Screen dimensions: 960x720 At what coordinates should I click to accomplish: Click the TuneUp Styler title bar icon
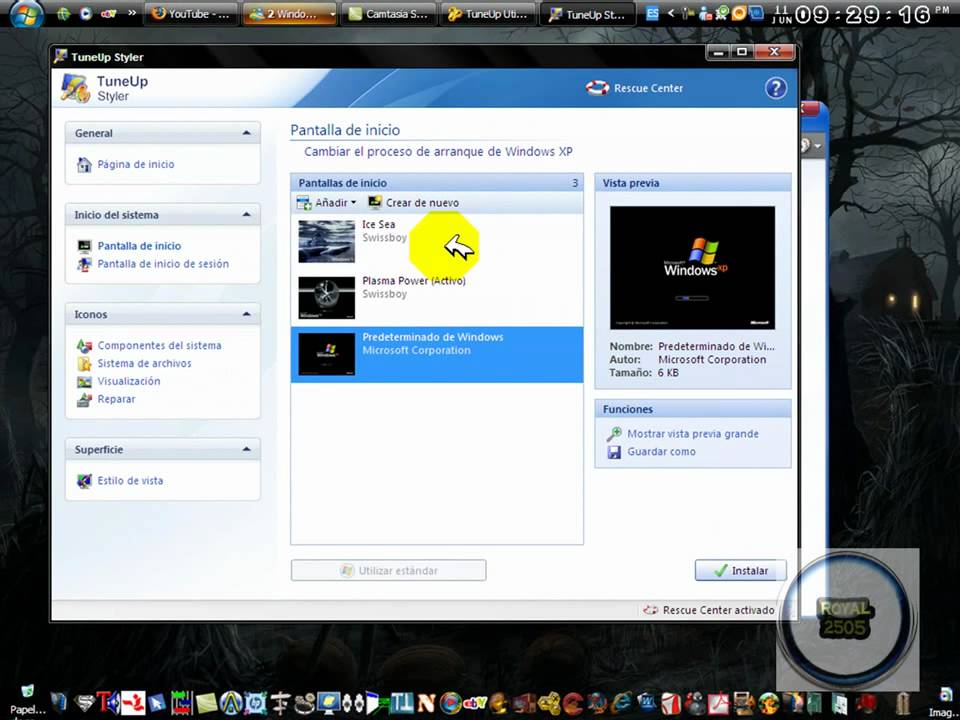click(x=61, y=56)
